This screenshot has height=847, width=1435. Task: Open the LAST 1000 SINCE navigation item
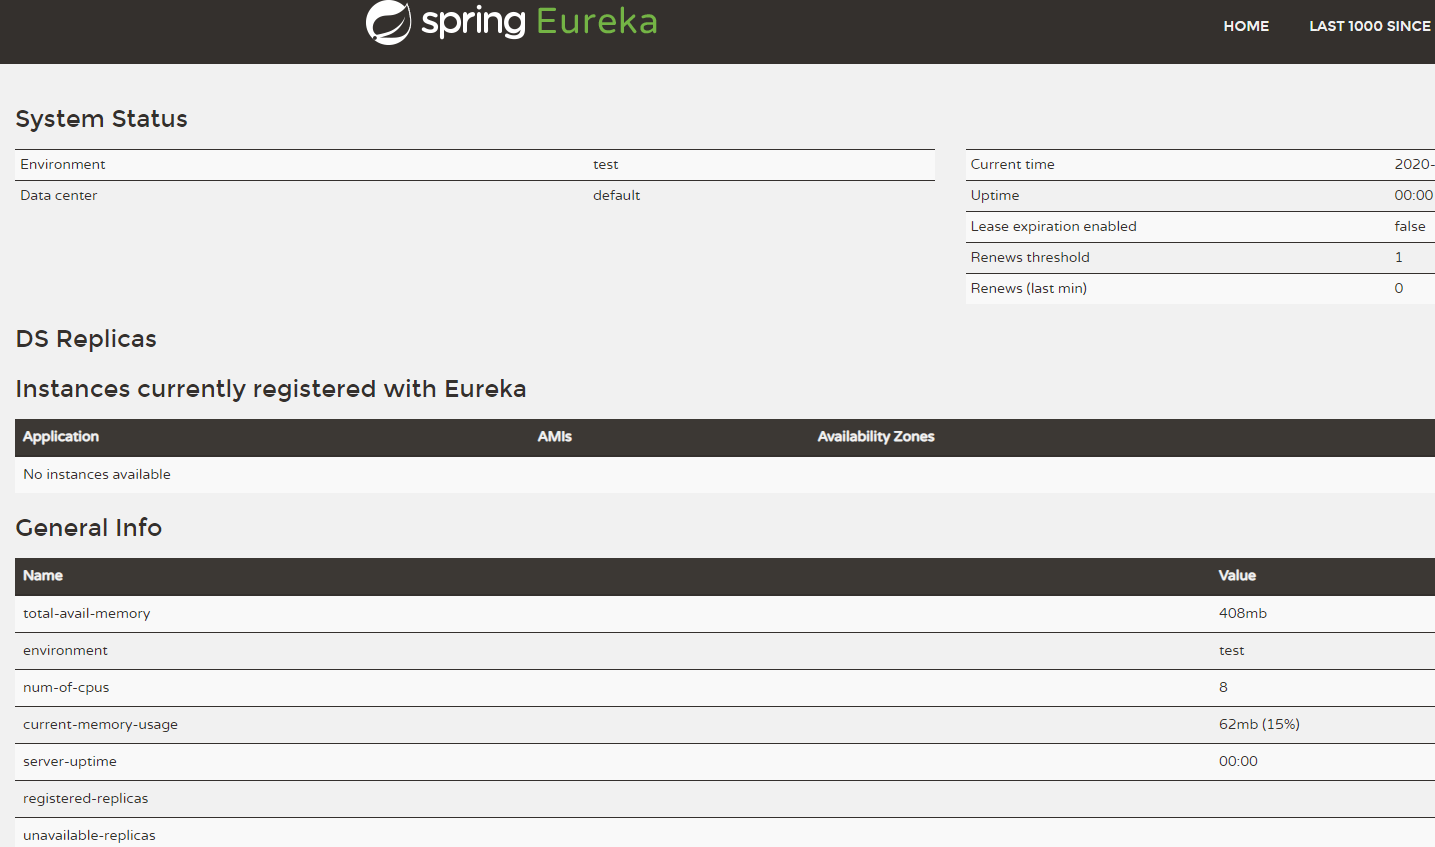(x=1370, y=26)
